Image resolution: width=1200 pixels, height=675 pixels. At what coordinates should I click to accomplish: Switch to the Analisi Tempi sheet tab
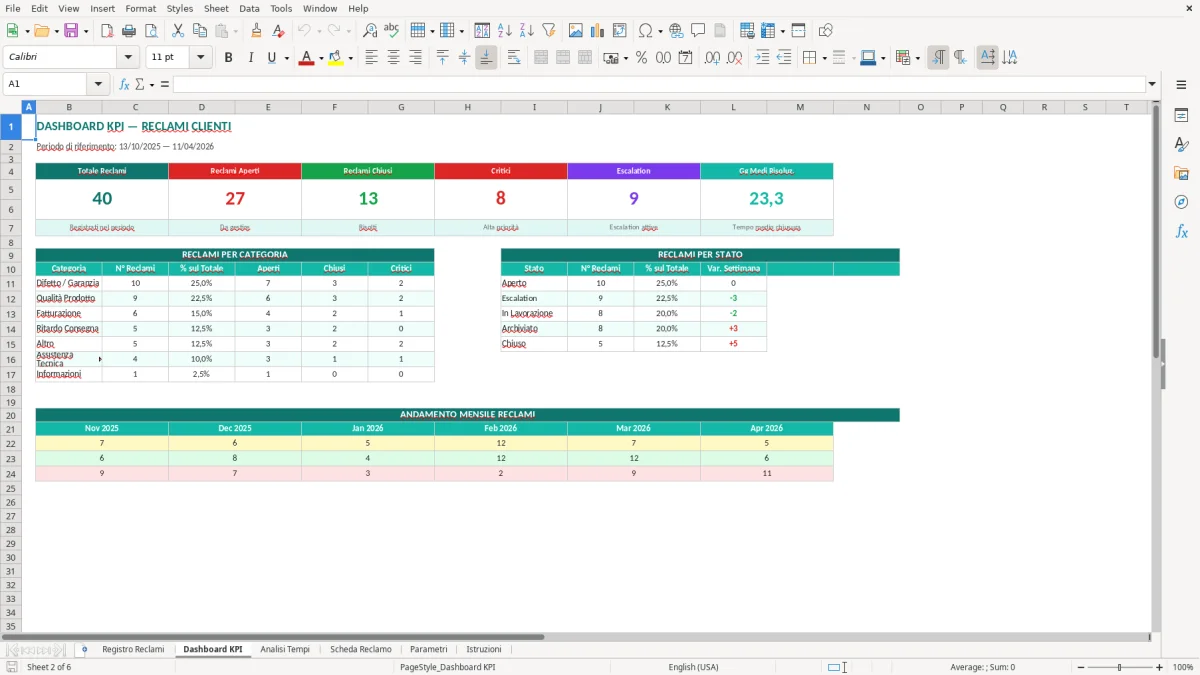click(285, 649)
